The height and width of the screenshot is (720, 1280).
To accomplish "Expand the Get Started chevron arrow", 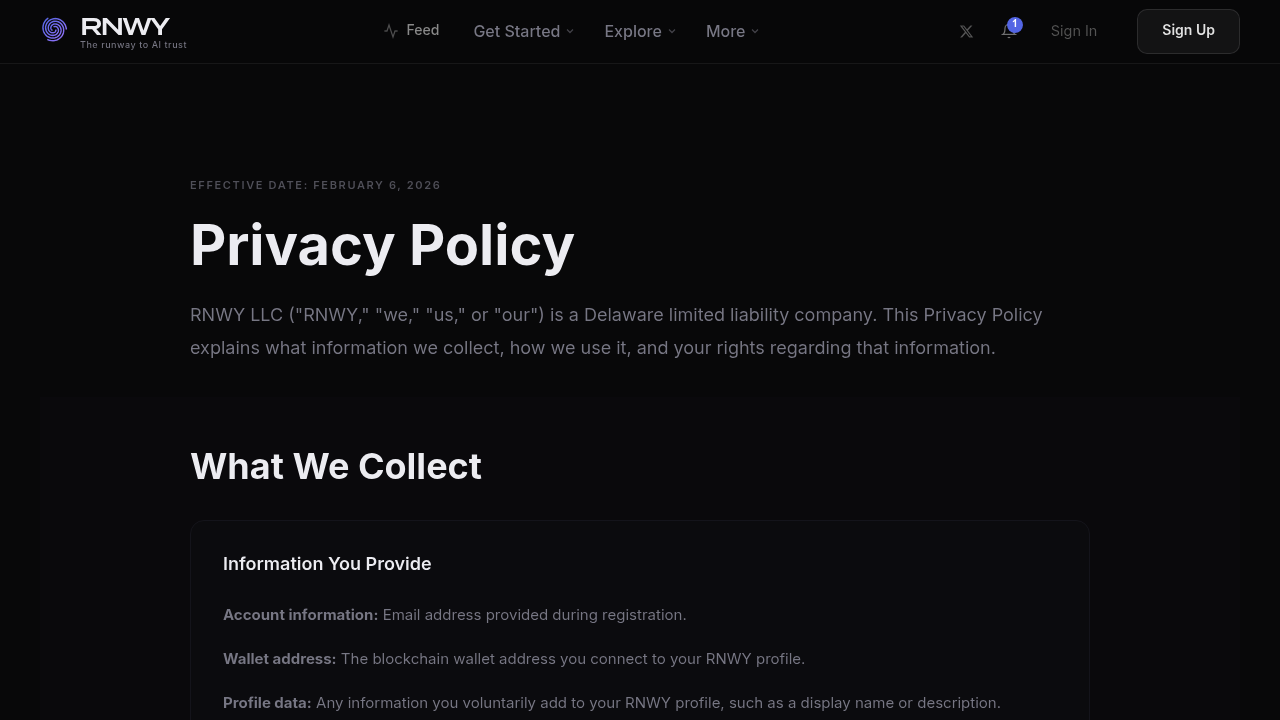I will pyautogui.click(x=570, y=31).
